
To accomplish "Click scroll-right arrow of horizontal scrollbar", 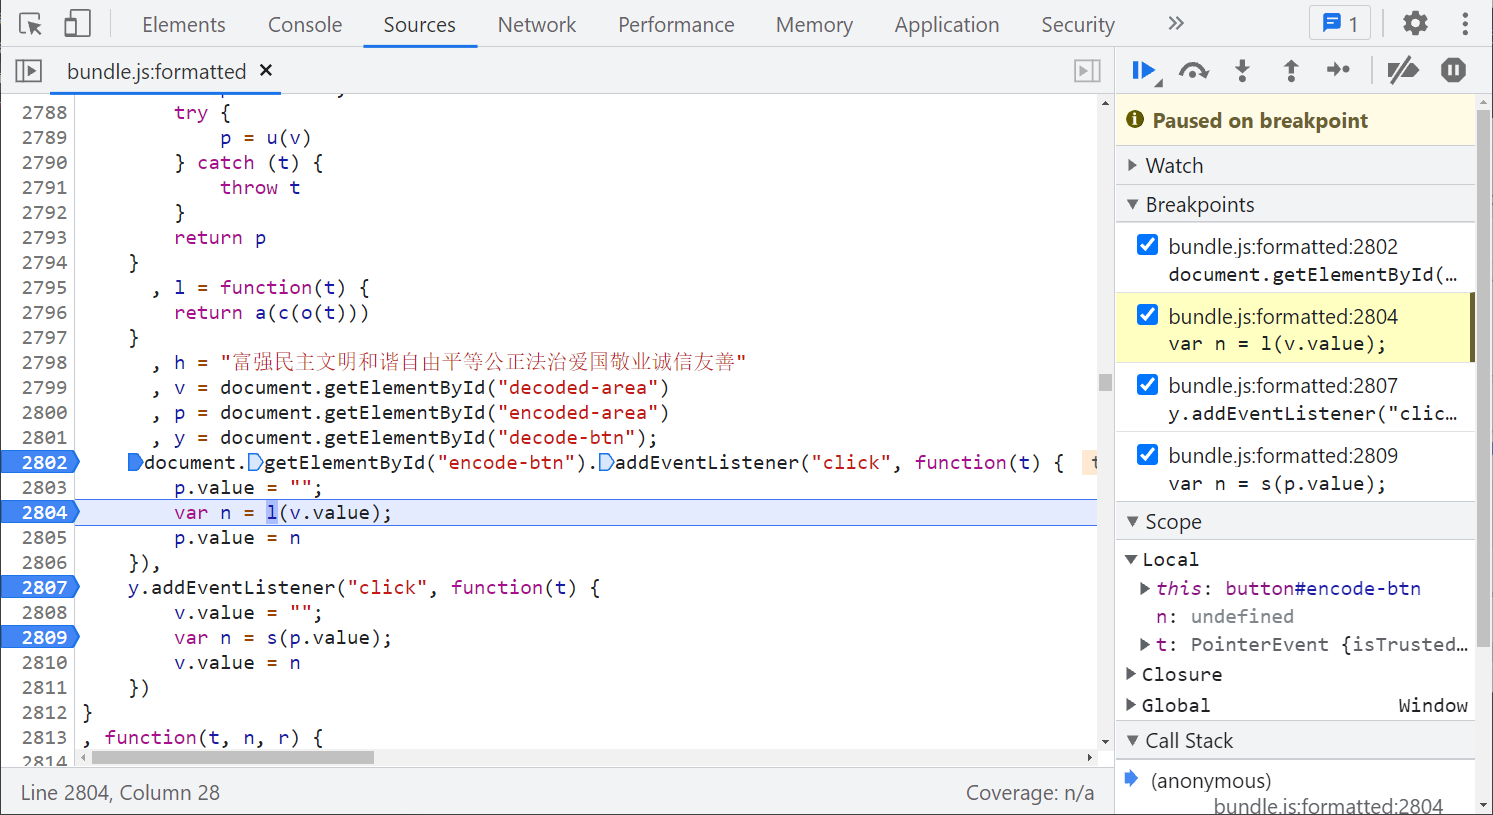I will (x=1090, y=757).
